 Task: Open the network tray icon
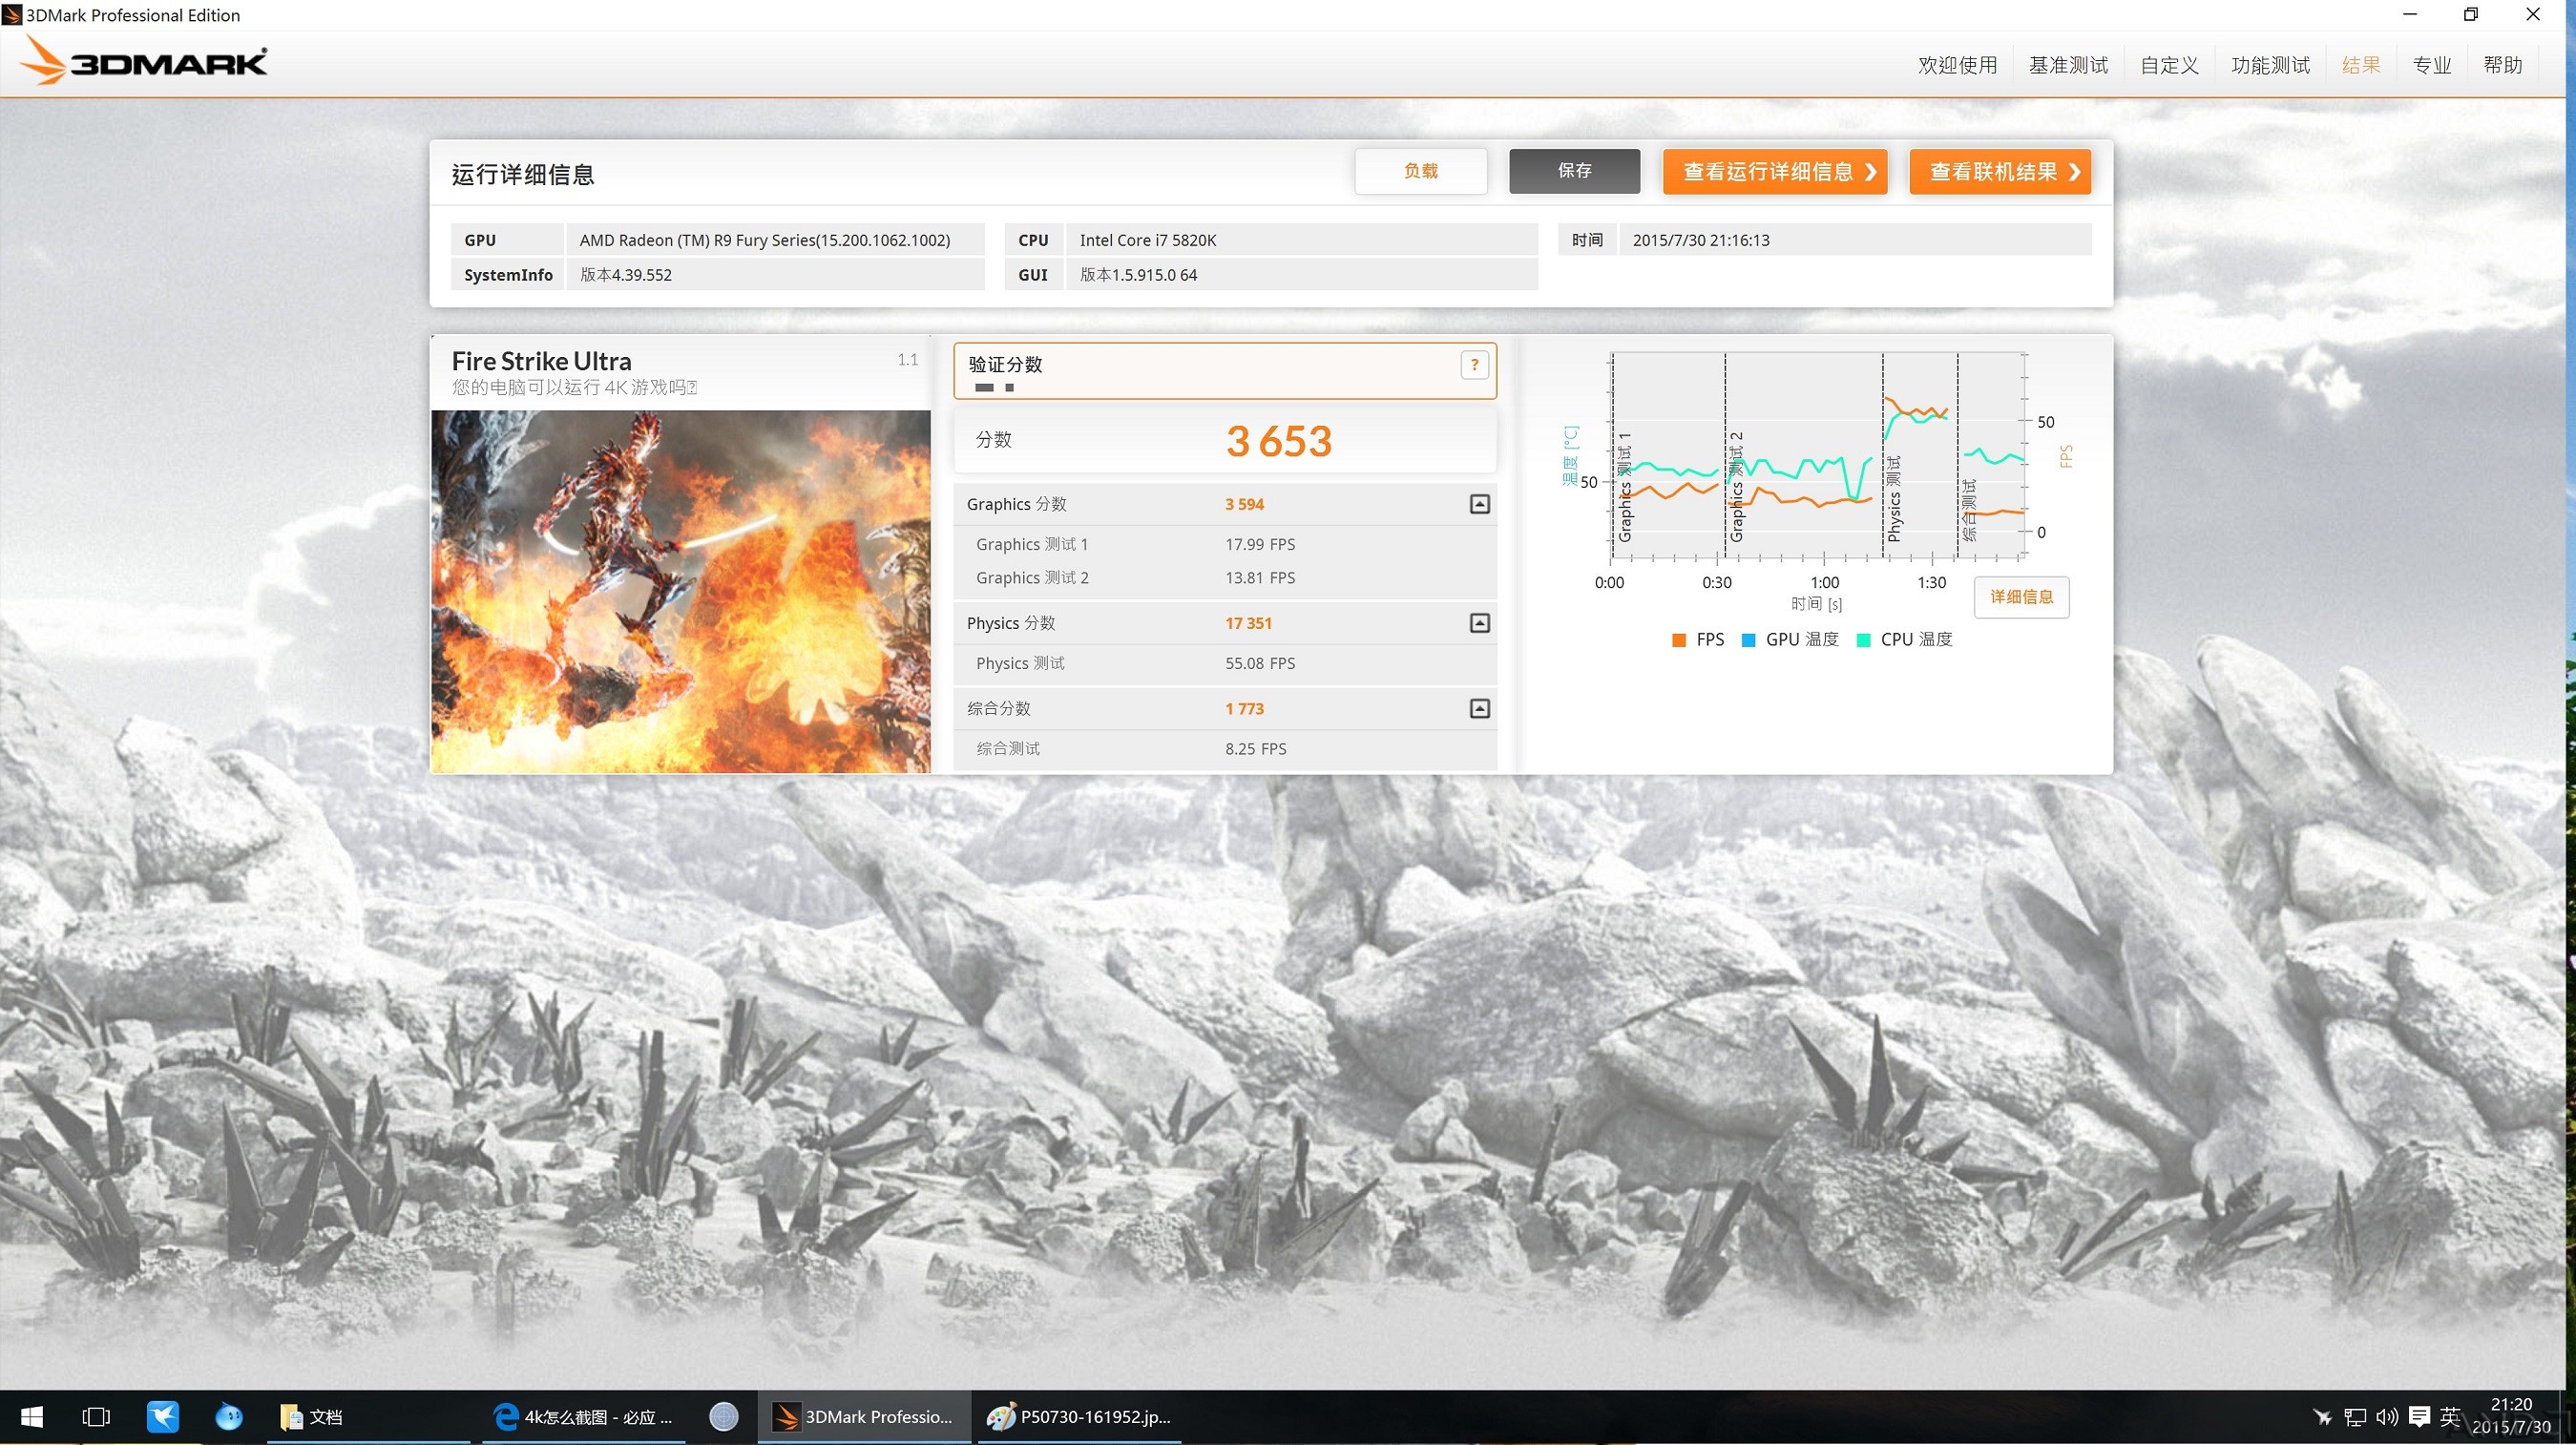[2355, 1417]
